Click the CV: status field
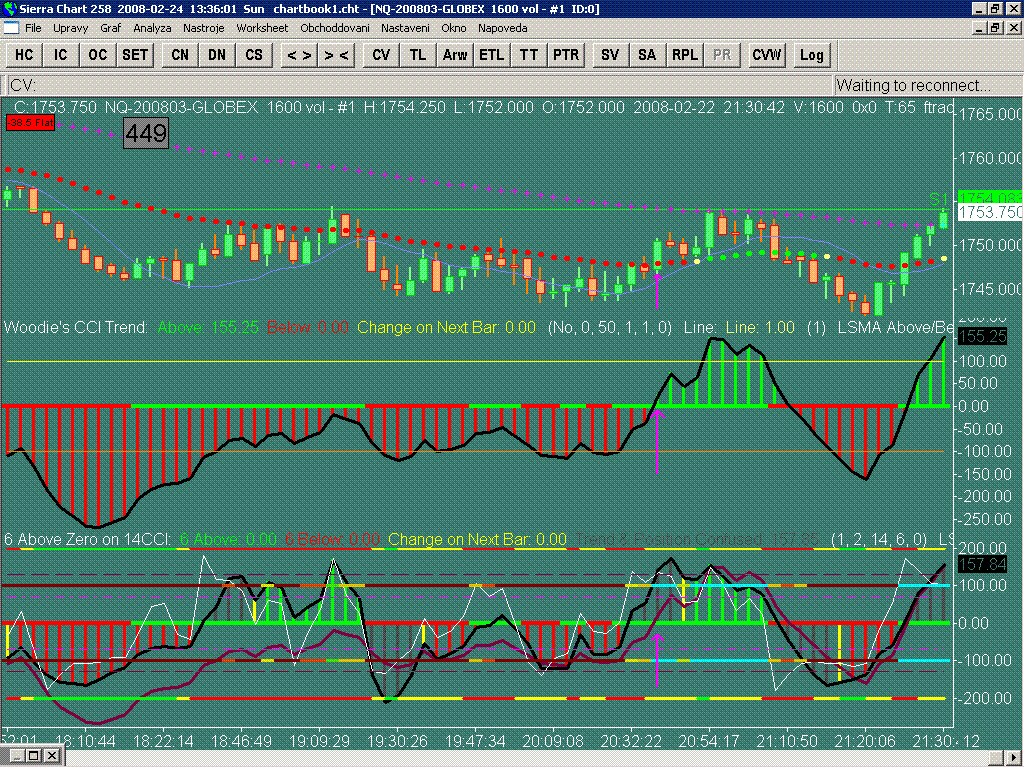Viewport: 1024px width, 768px height. point(419,86)
